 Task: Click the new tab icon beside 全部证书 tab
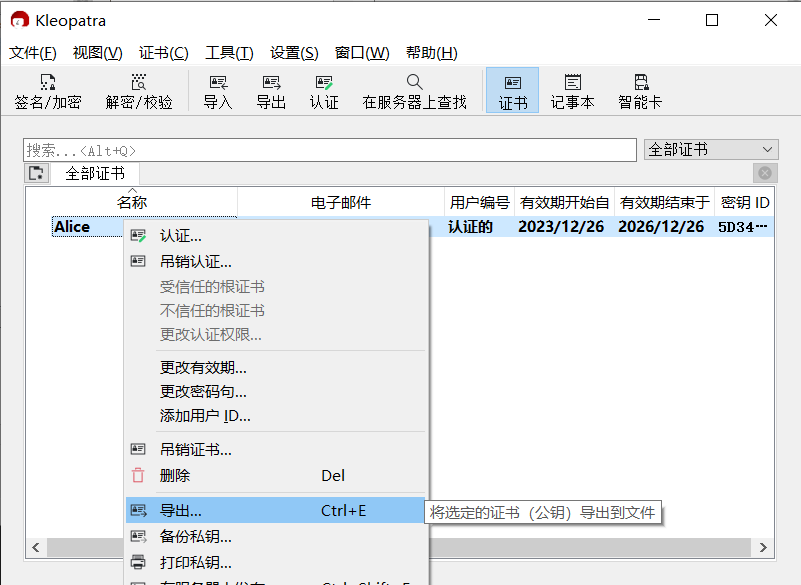pyautogui.click(x=37, y=173)
